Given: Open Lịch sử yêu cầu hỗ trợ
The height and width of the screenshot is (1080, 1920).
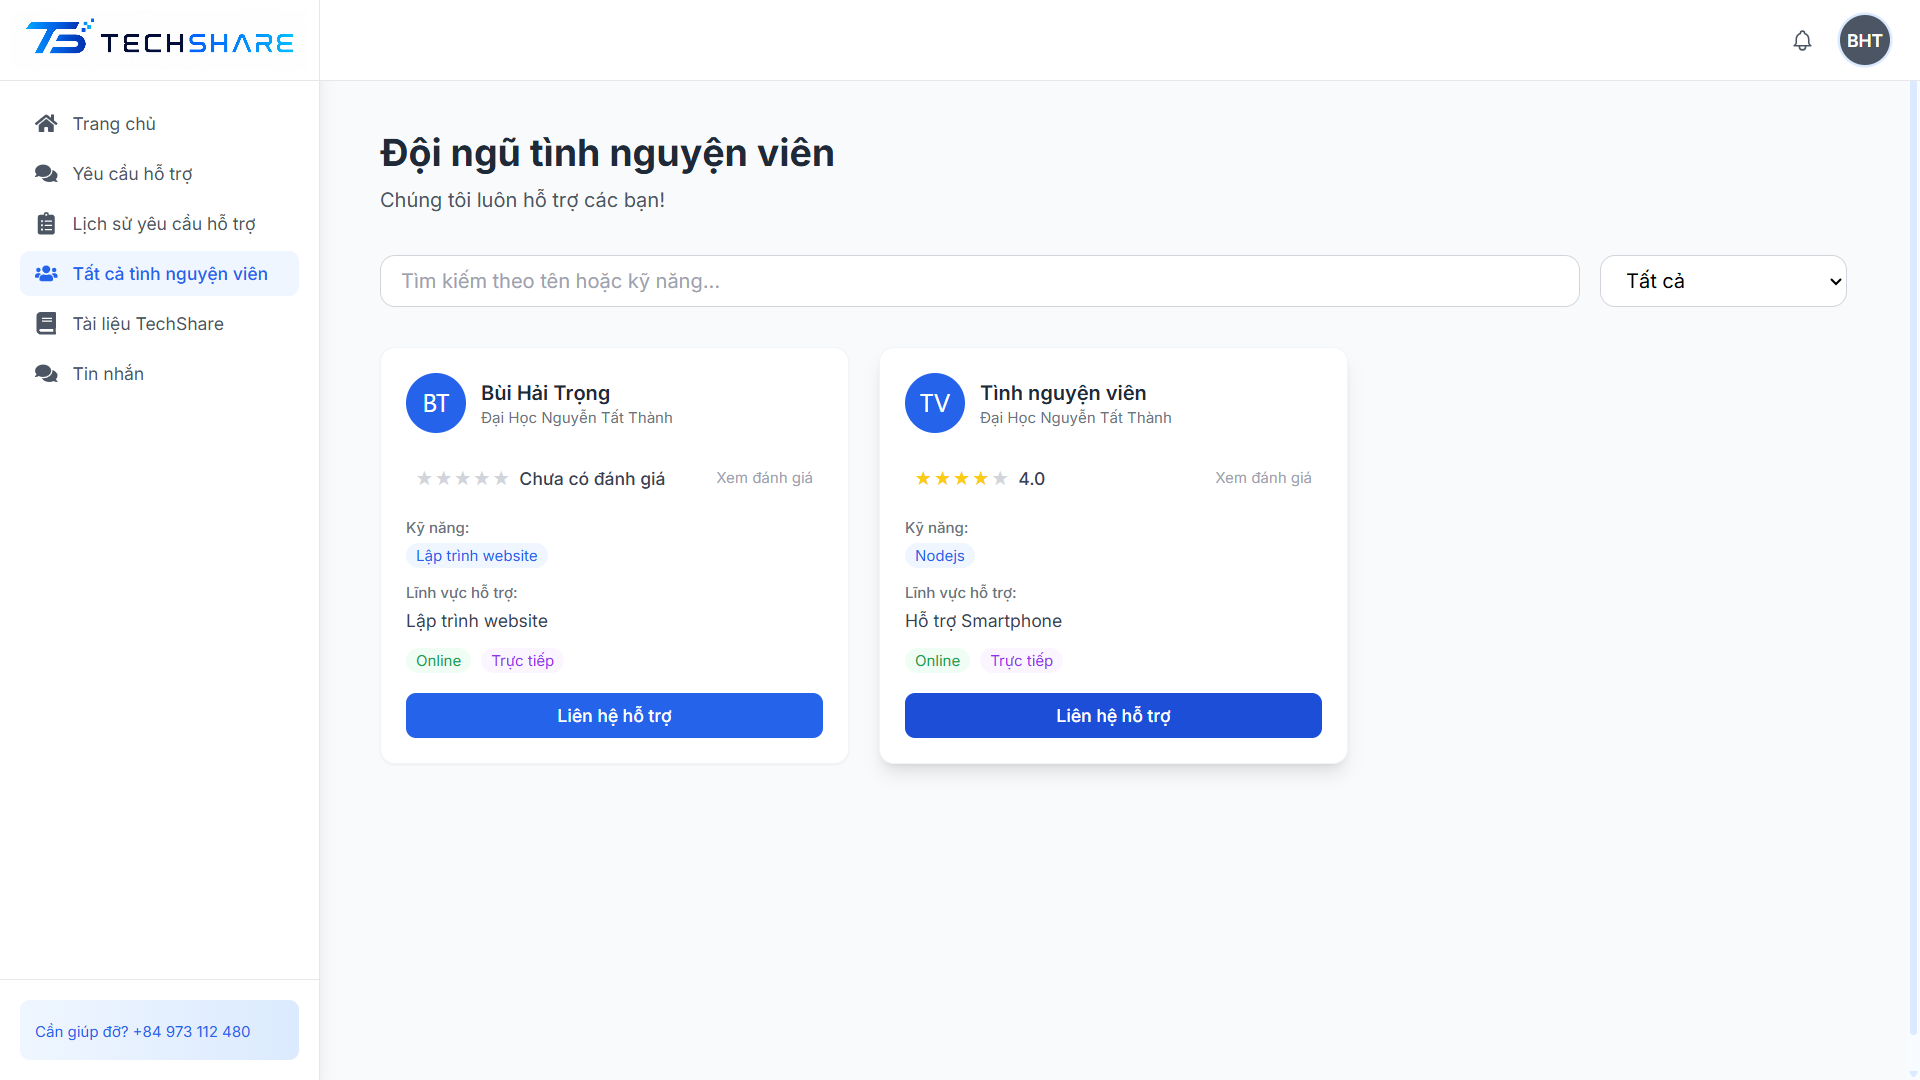Looking at the screenshot, I should (x=159, y=223).
